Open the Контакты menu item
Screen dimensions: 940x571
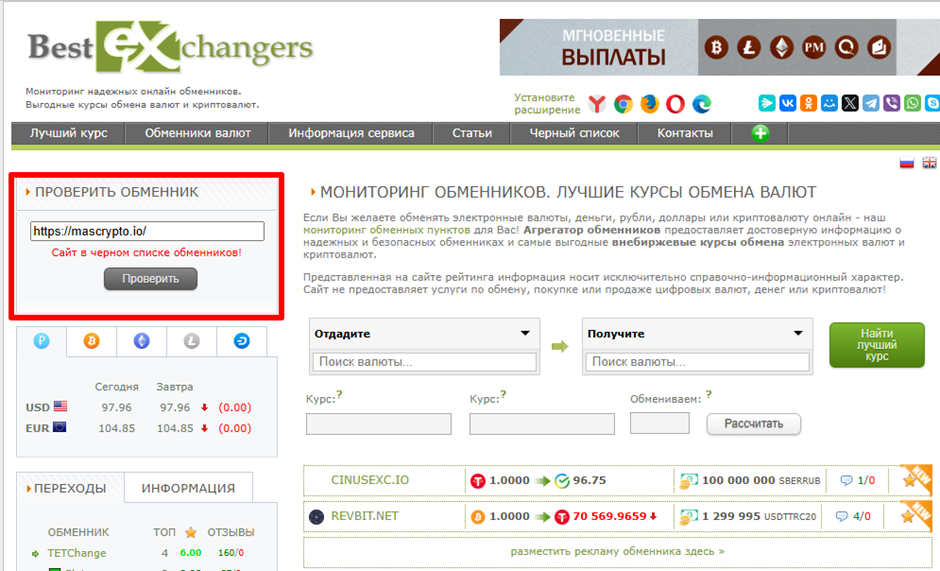[x=685, y=133]
